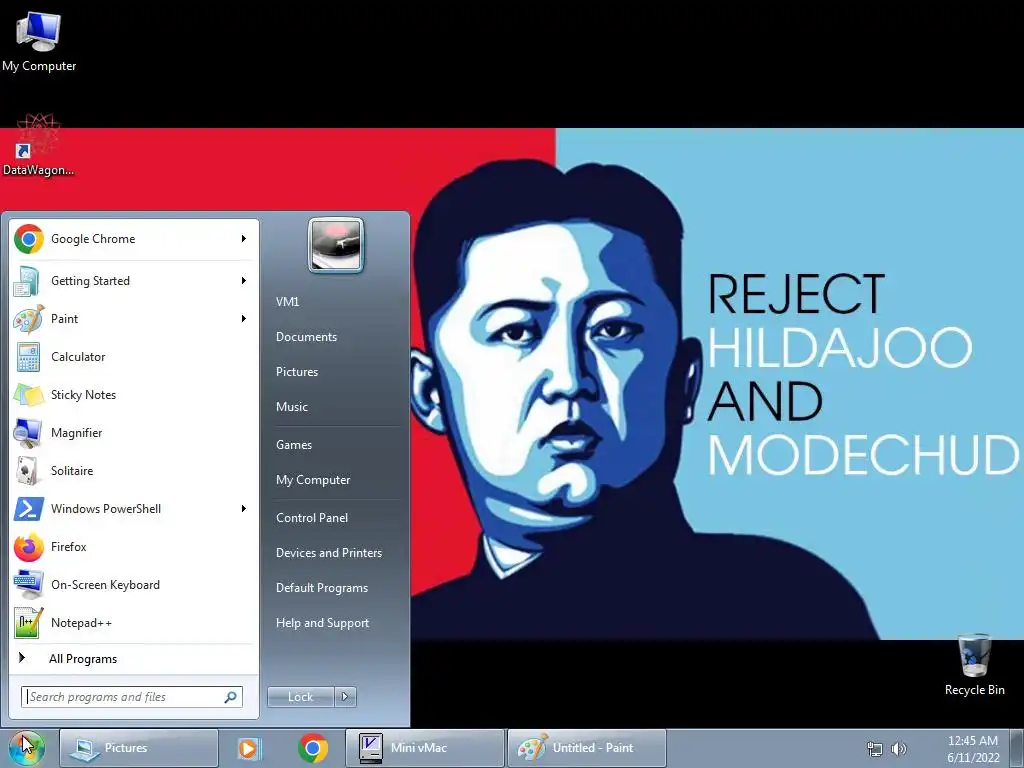This screenshot has width=1024, height=768.
Task: Open the Control Panel
Action: (312, 518)
